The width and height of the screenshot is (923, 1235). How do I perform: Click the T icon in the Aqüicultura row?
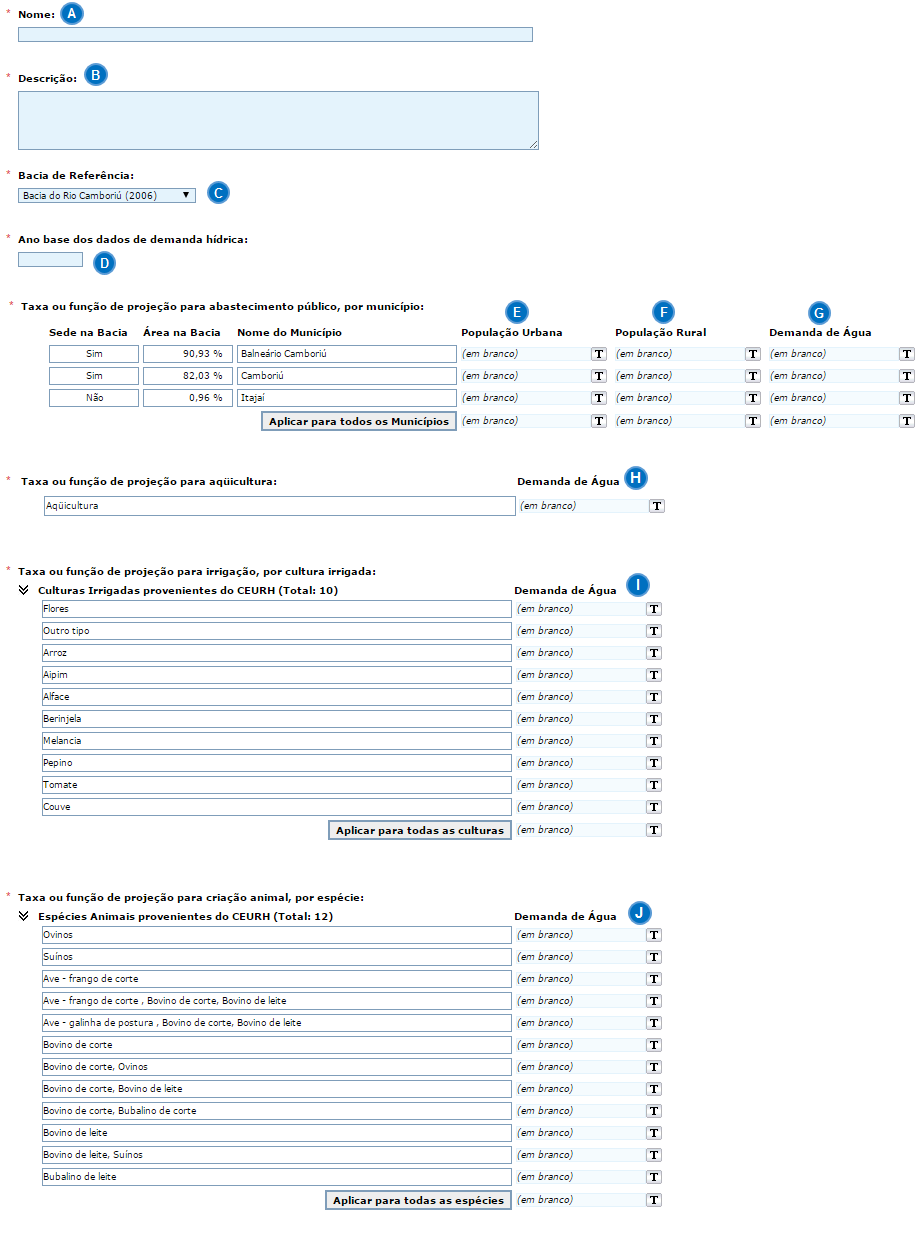pos(657,506)
